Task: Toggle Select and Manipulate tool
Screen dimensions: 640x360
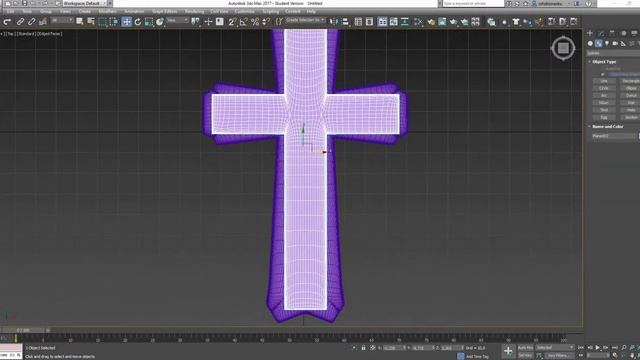Action: [x=209, y=22]
